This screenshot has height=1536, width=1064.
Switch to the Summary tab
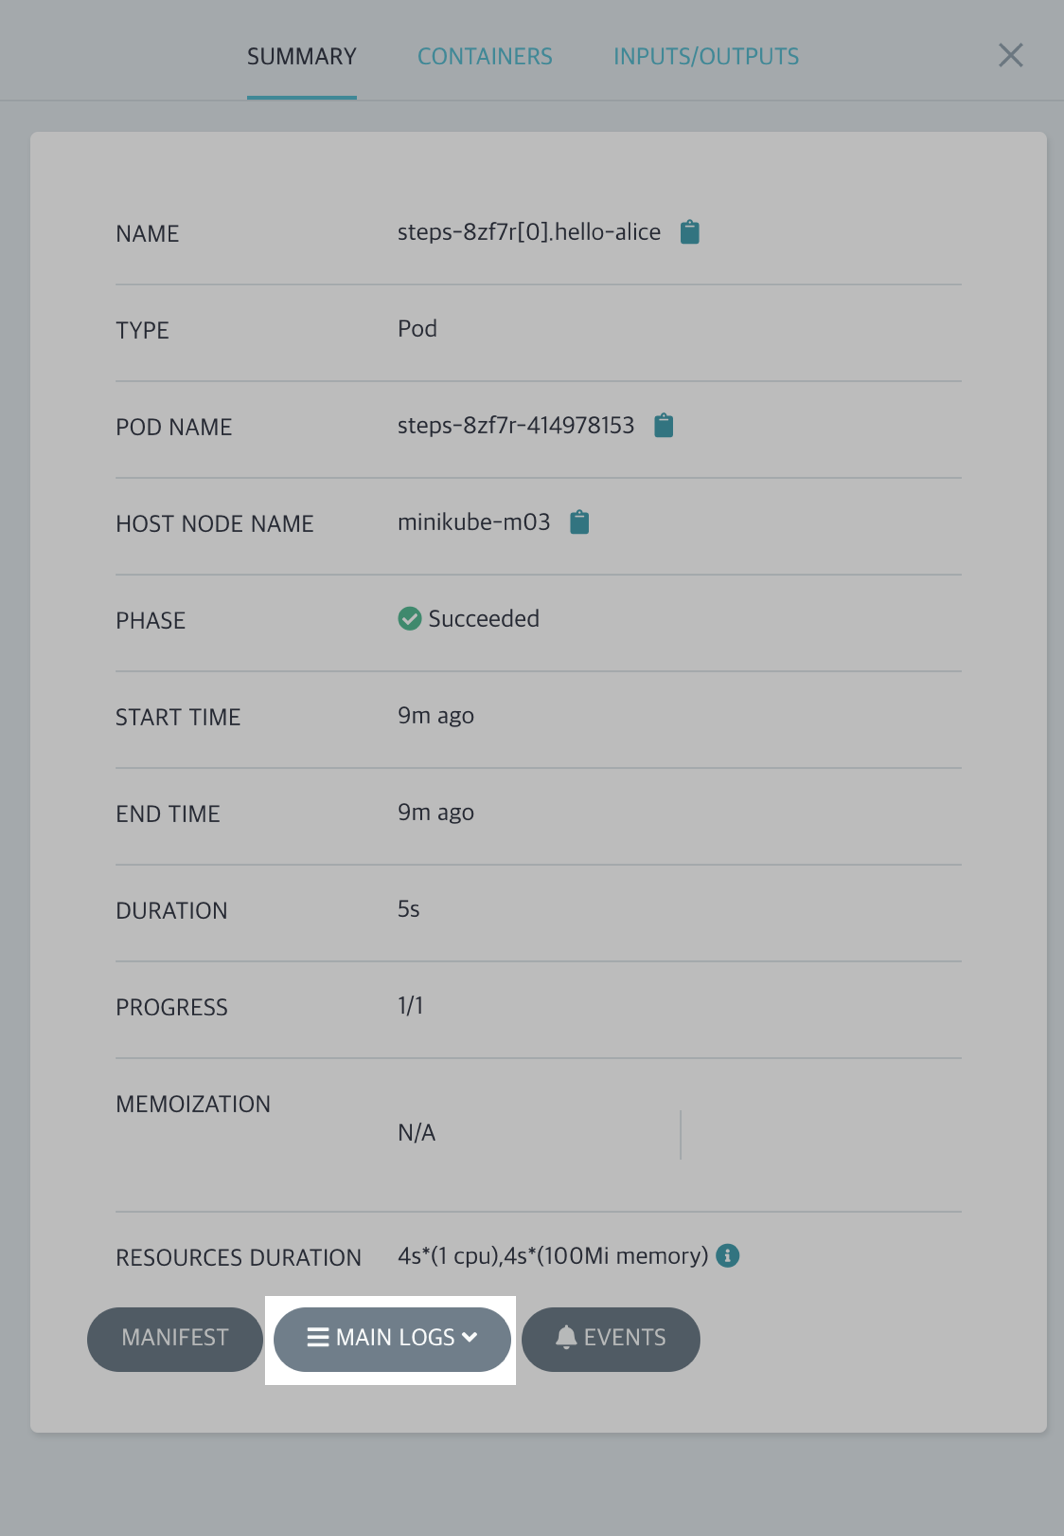[x=301, y=56]
